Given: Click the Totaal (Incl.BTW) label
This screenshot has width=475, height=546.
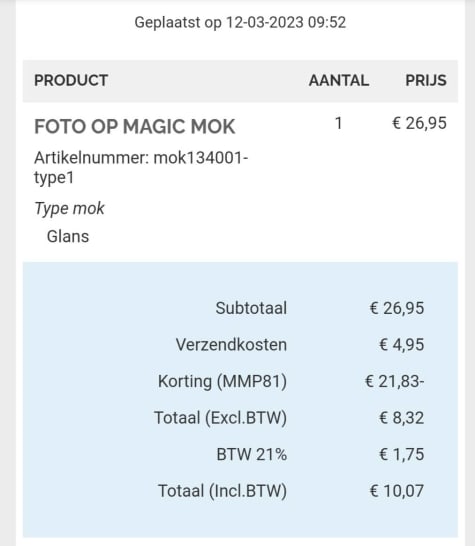Looking at the screenshot, I should point(223,491).
